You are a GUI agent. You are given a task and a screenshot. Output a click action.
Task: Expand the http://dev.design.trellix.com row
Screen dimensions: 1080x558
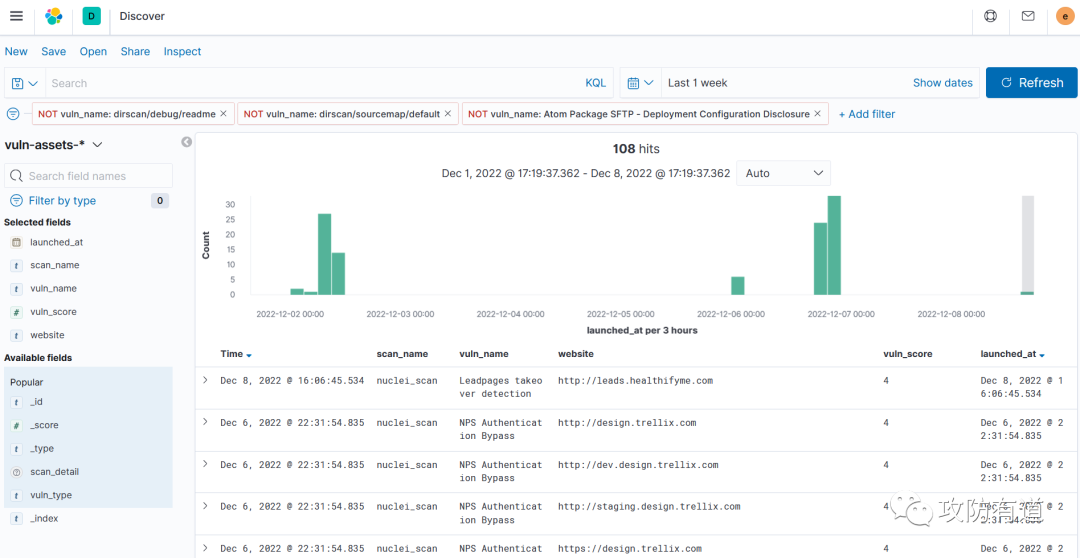[205, 464]
